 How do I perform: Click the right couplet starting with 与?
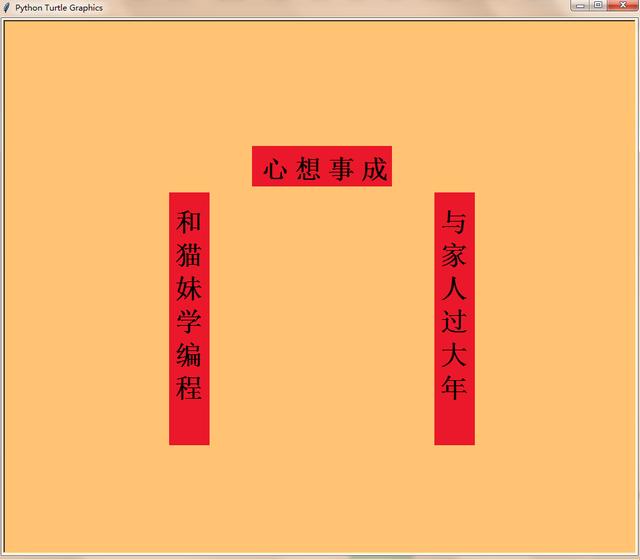[454, 318]
